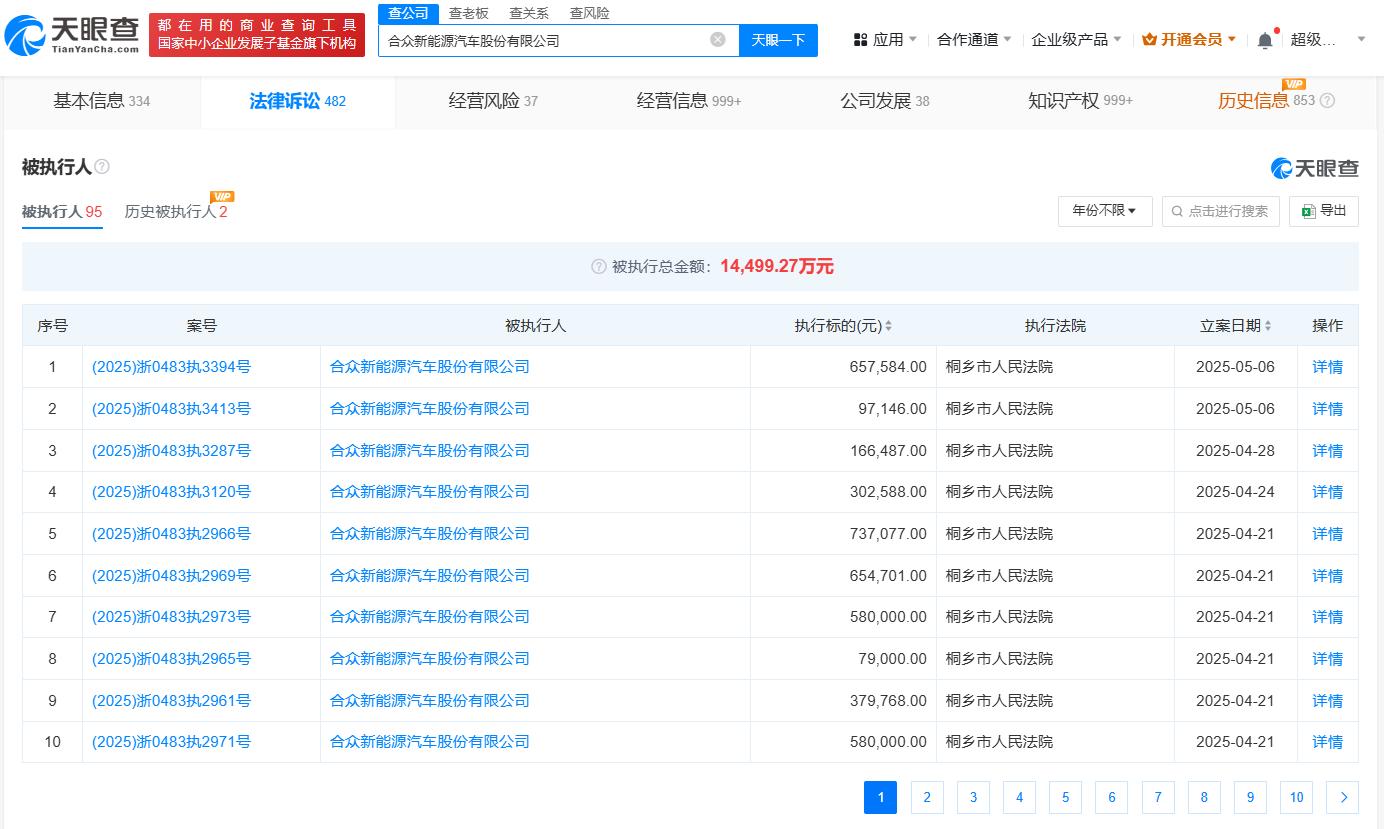Open the 知识产权 tab
The height and width of the screenshot is (829, 1384).
click(x=1080, y=101)
